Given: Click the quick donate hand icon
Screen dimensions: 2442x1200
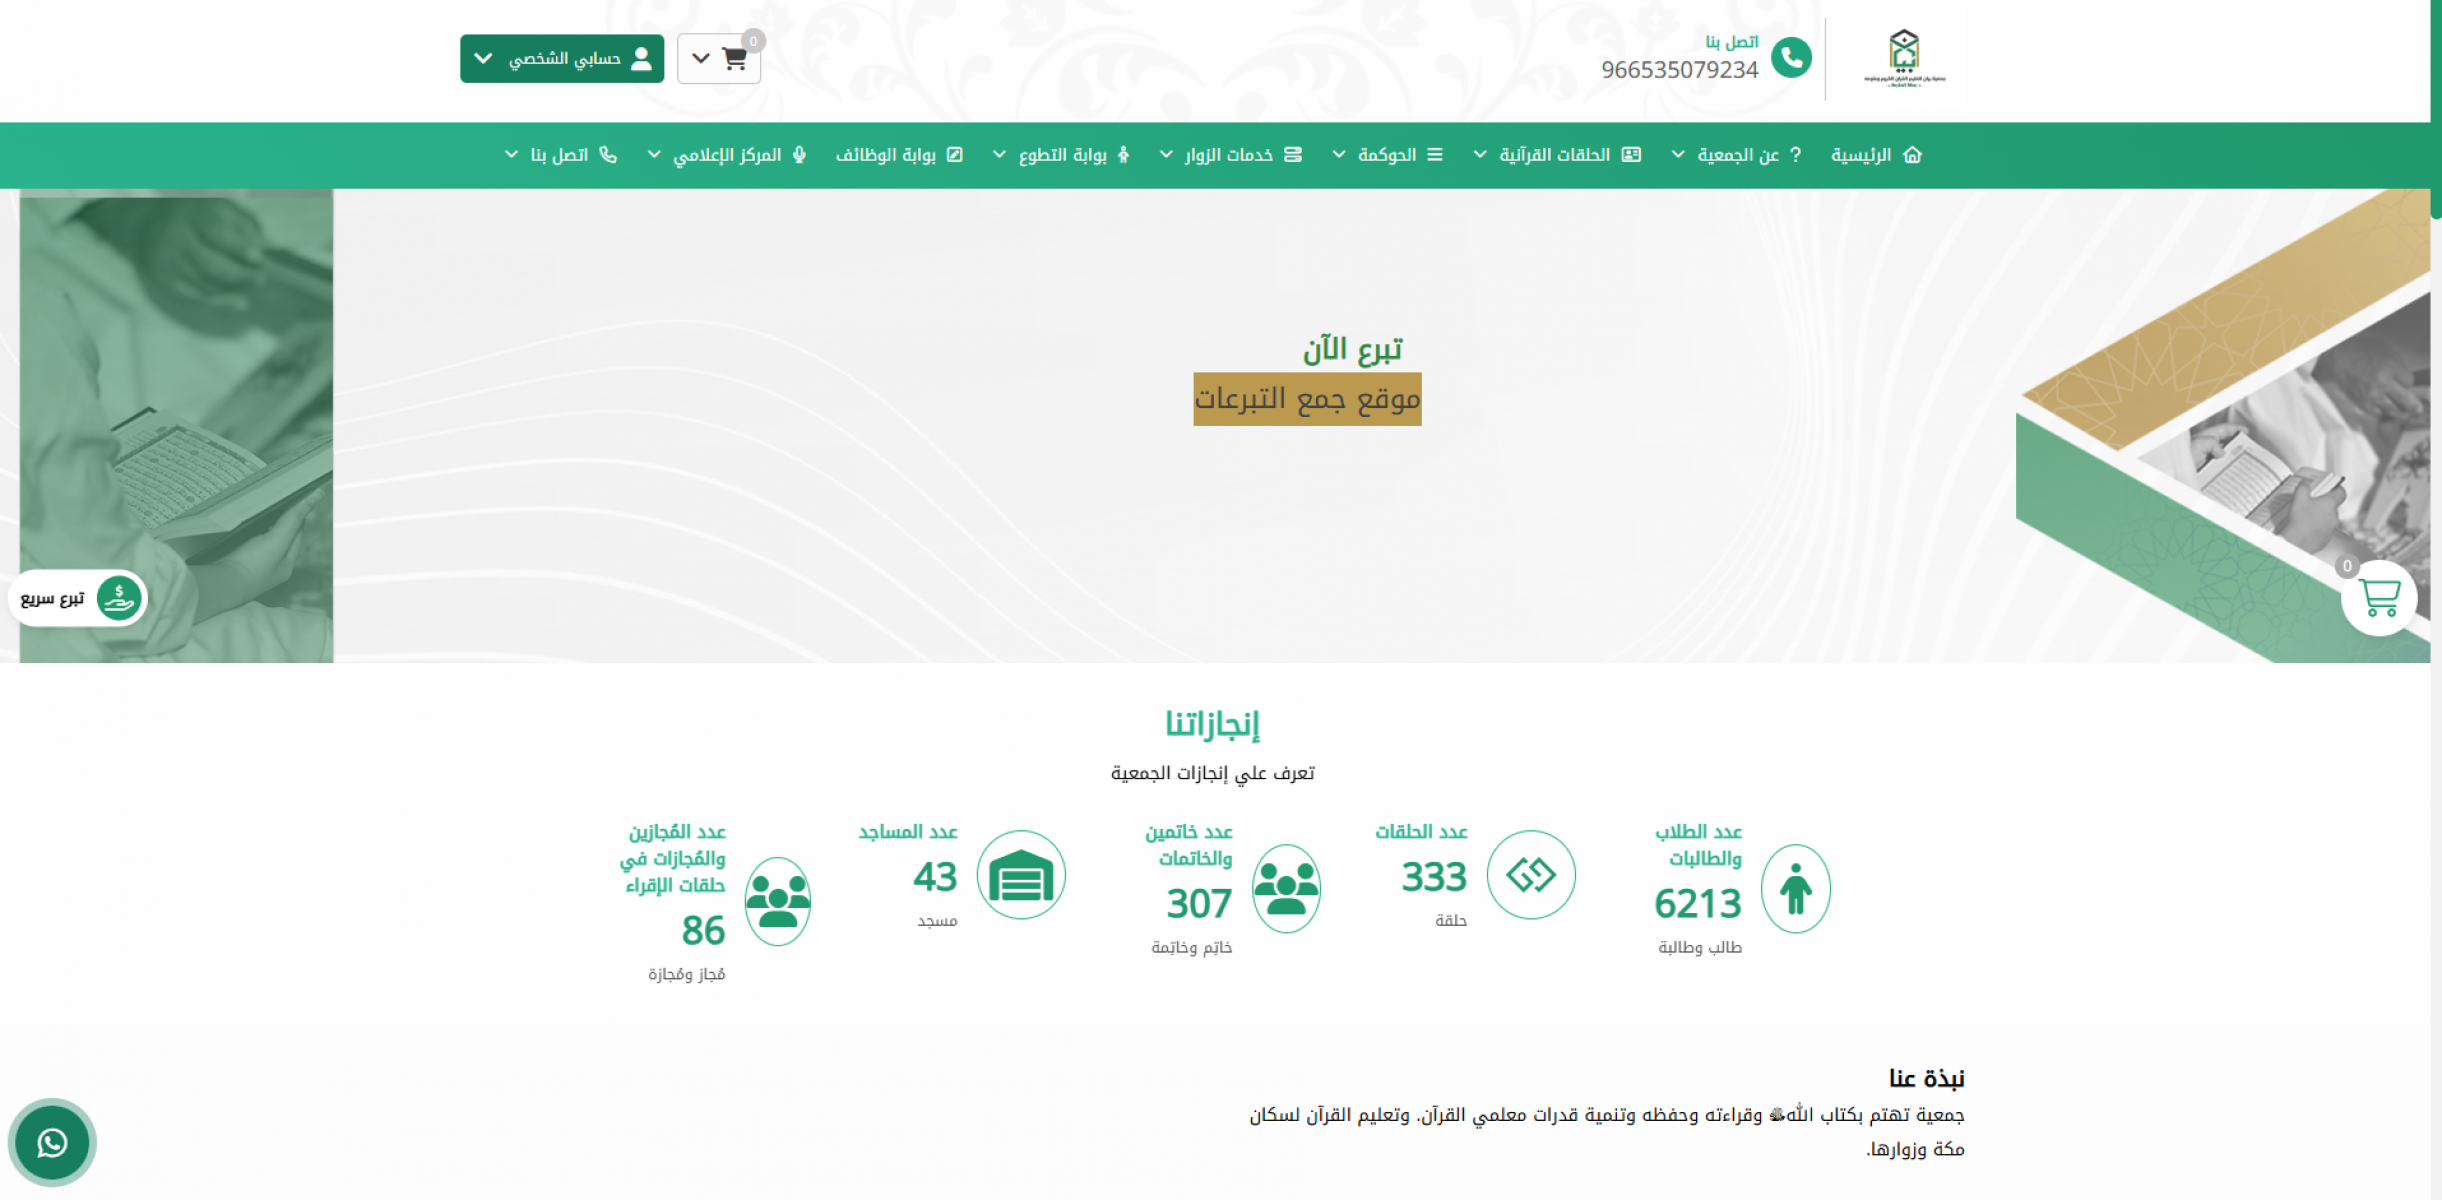Looking at the screenshot, I should click(x=119, y=598).
